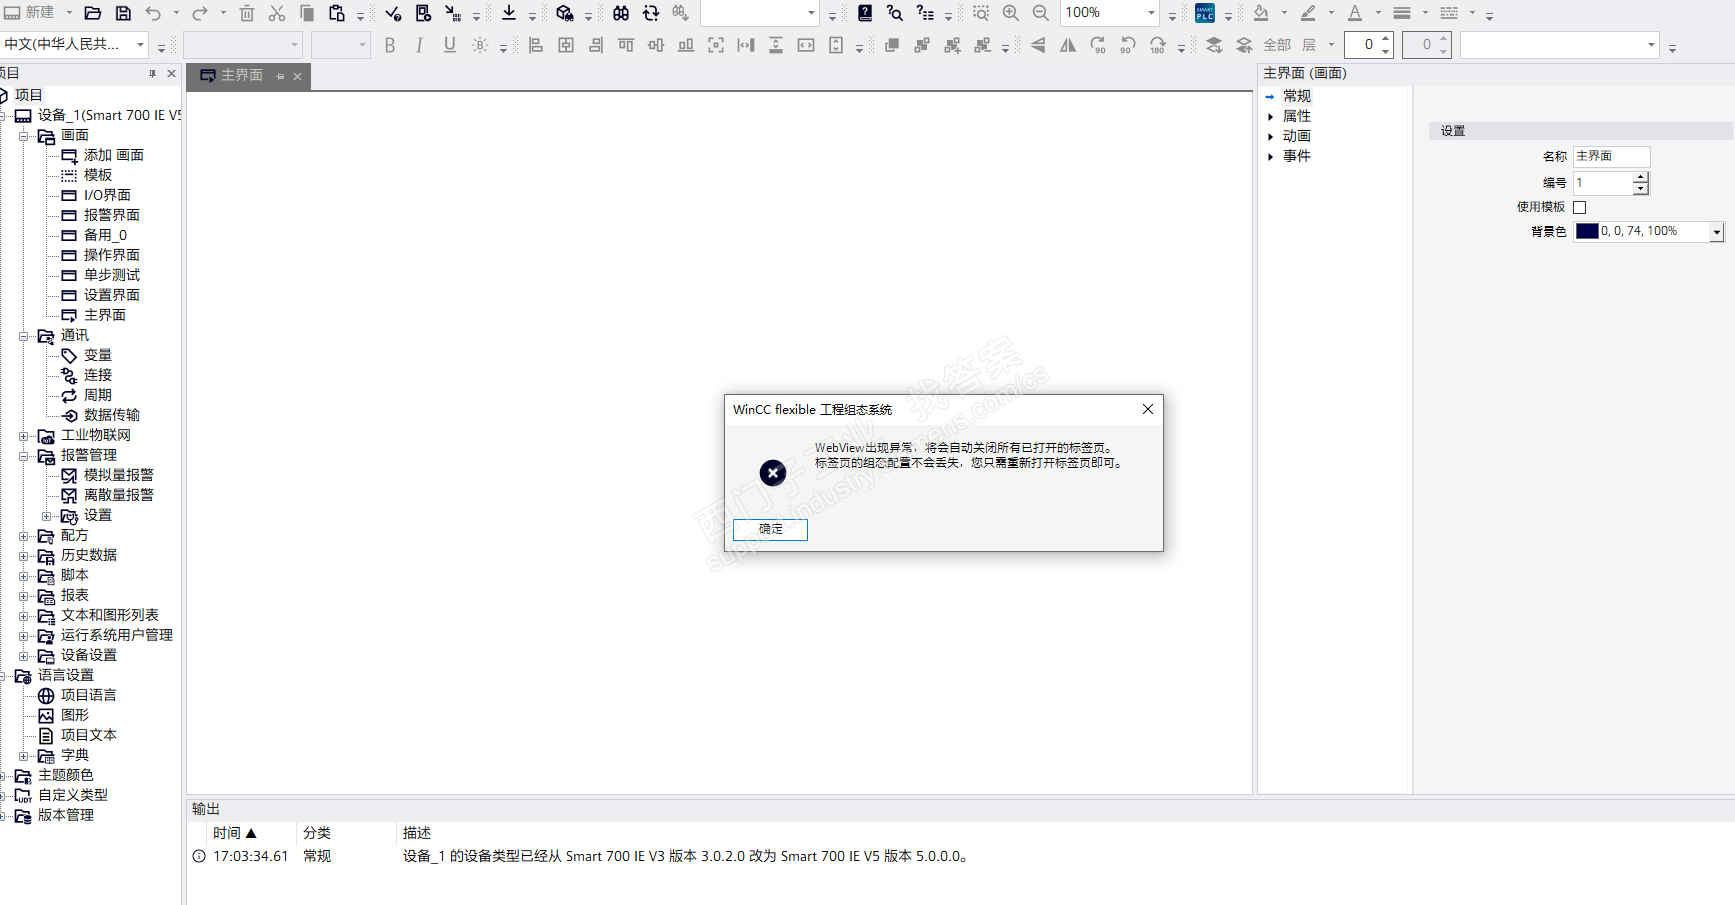
Task: Open find with the binoculars icon
Action: coord(621,13)
